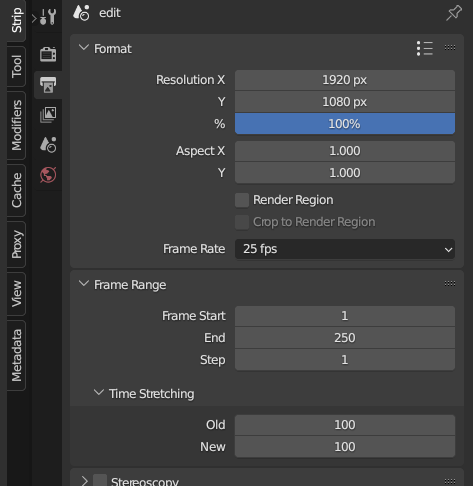Switch to the Cache tab
This screenshot has width=473, height=486.
coord(16,190)
